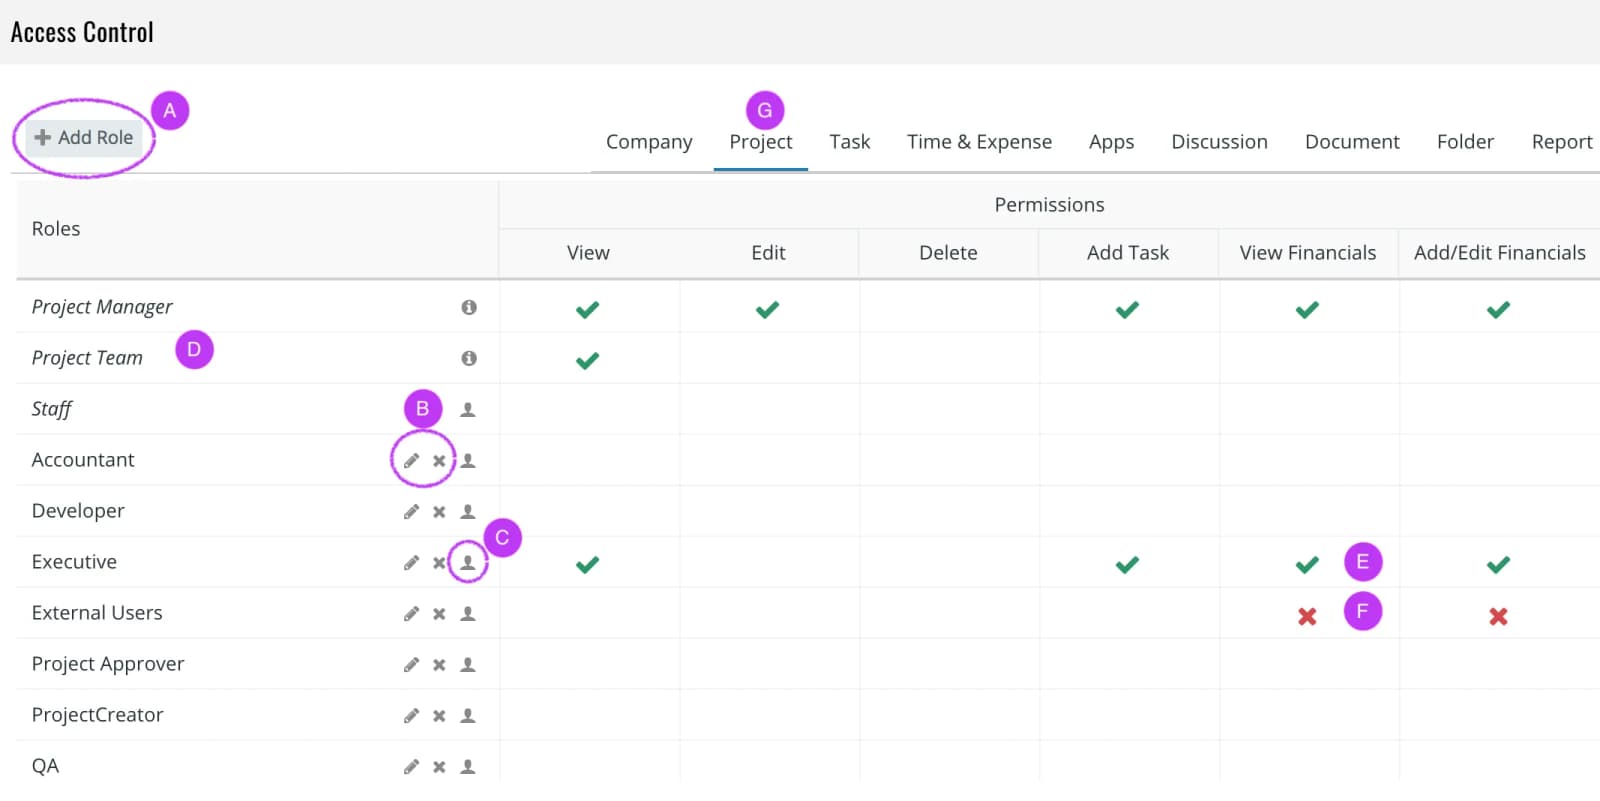1600x801 pixels.
Task: Open the user assignment icon for Executive role
Action: click(x=467, y=563)
